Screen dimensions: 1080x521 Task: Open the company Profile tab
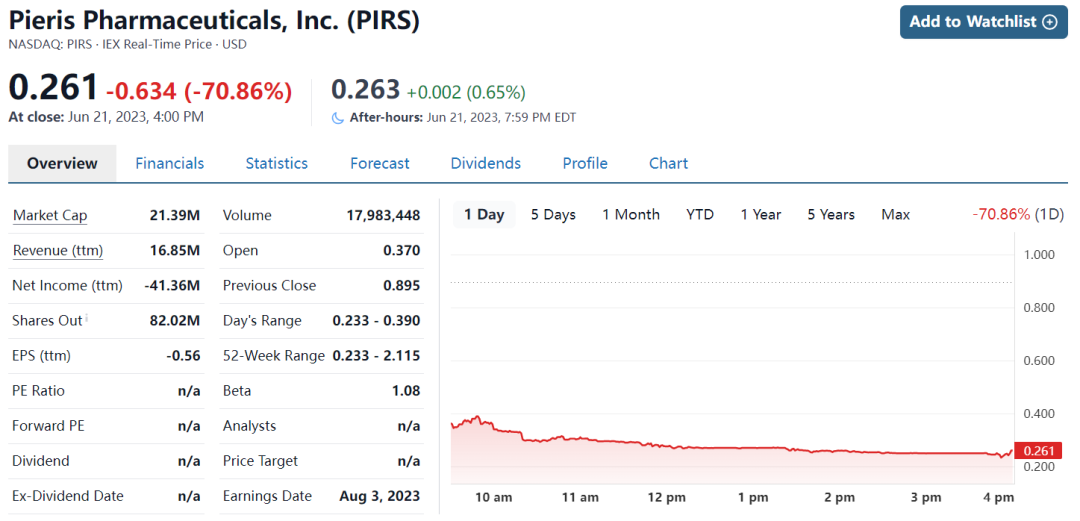click(585, 163)
